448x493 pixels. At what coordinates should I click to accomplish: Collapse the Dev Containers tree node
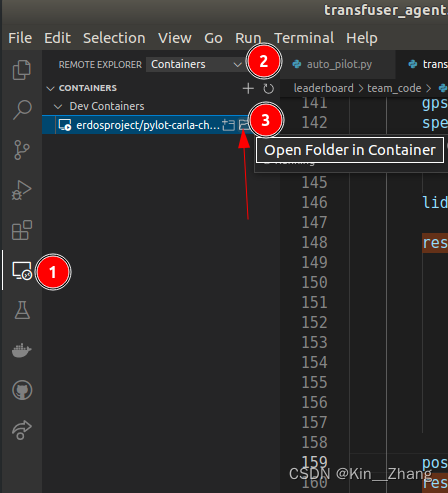point(58,107)
